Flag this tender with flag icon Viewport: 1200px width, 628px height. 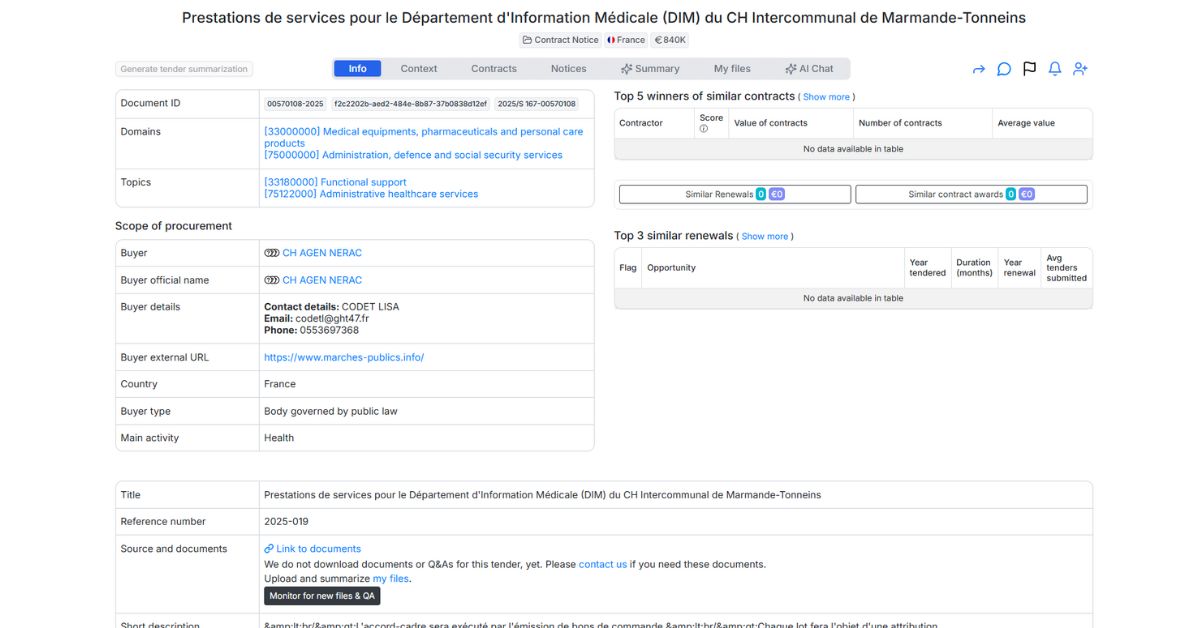(x=1029, y=69)
